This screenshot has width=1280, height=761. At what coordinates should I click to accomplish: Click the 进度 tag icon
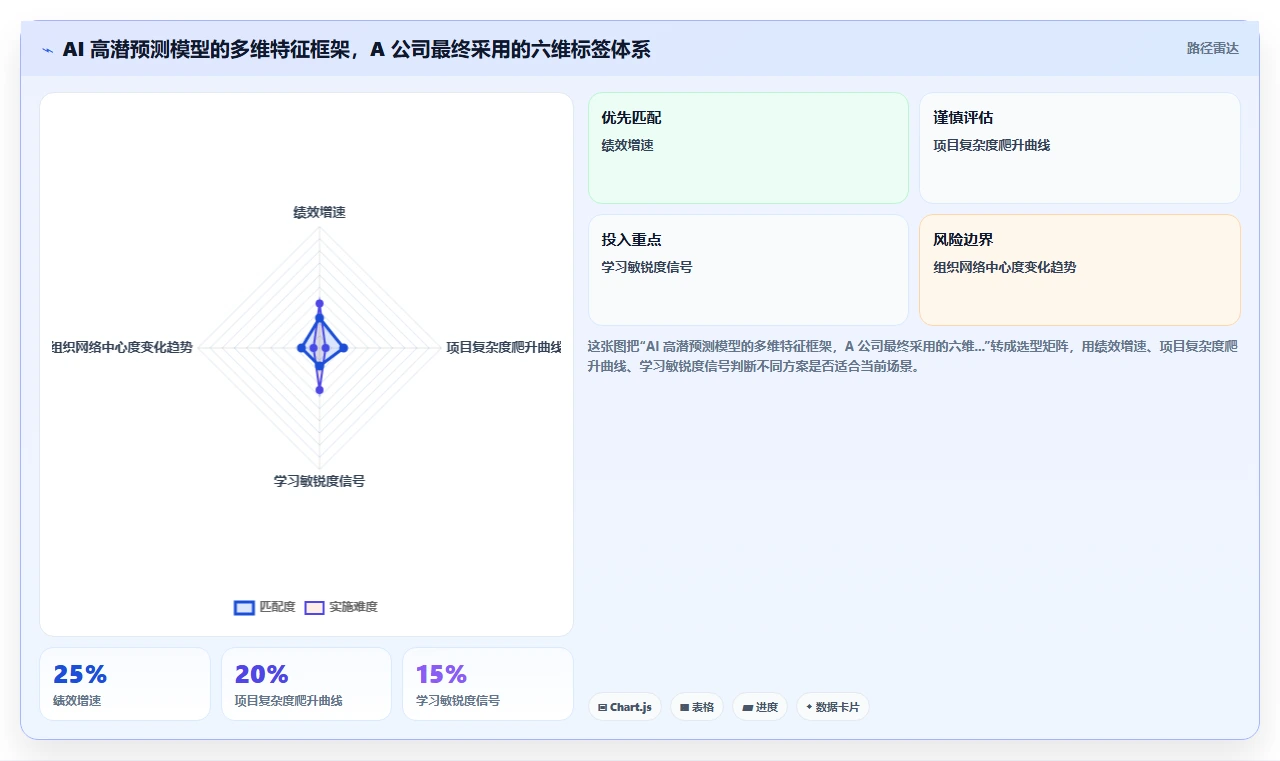point(747,707)
